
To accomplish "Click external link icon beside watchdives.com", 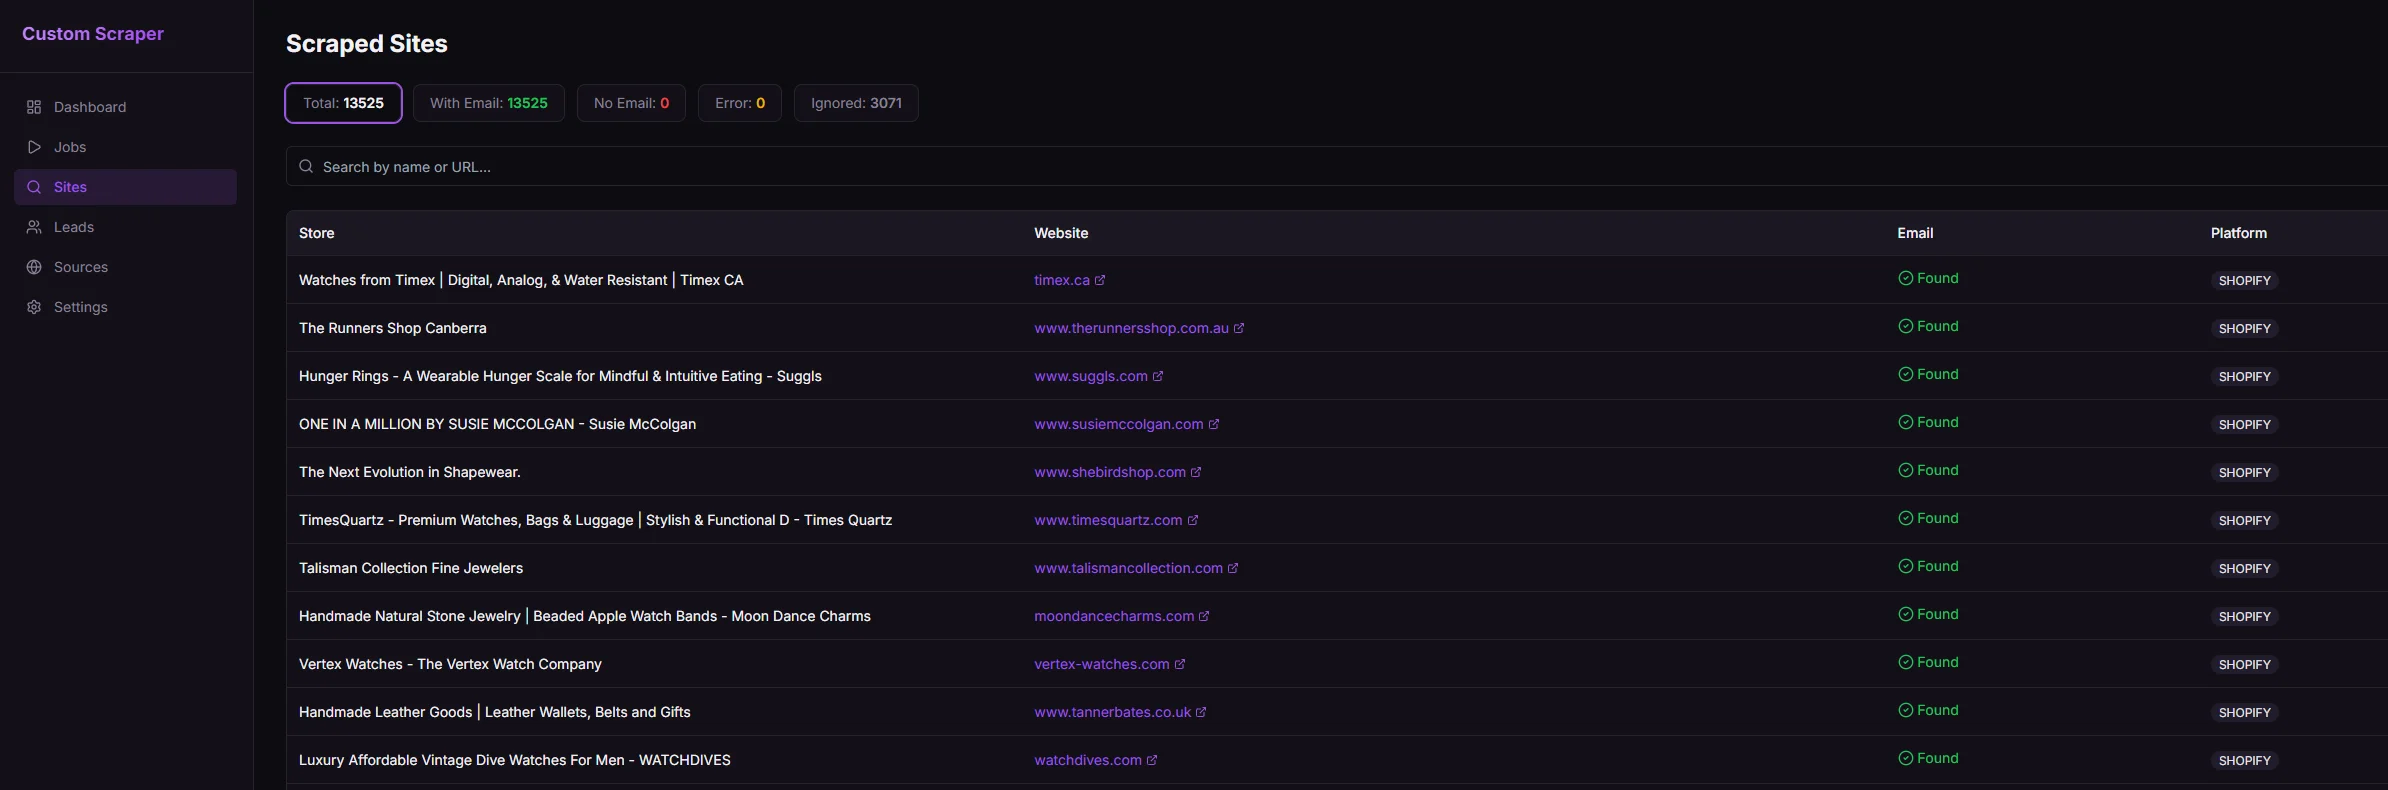I will click(x=1152, y=760).
